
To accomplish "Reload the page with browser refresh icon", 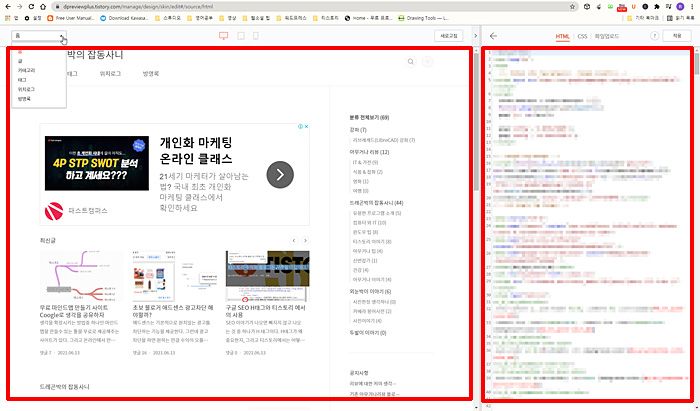I will tap(31, 7).
